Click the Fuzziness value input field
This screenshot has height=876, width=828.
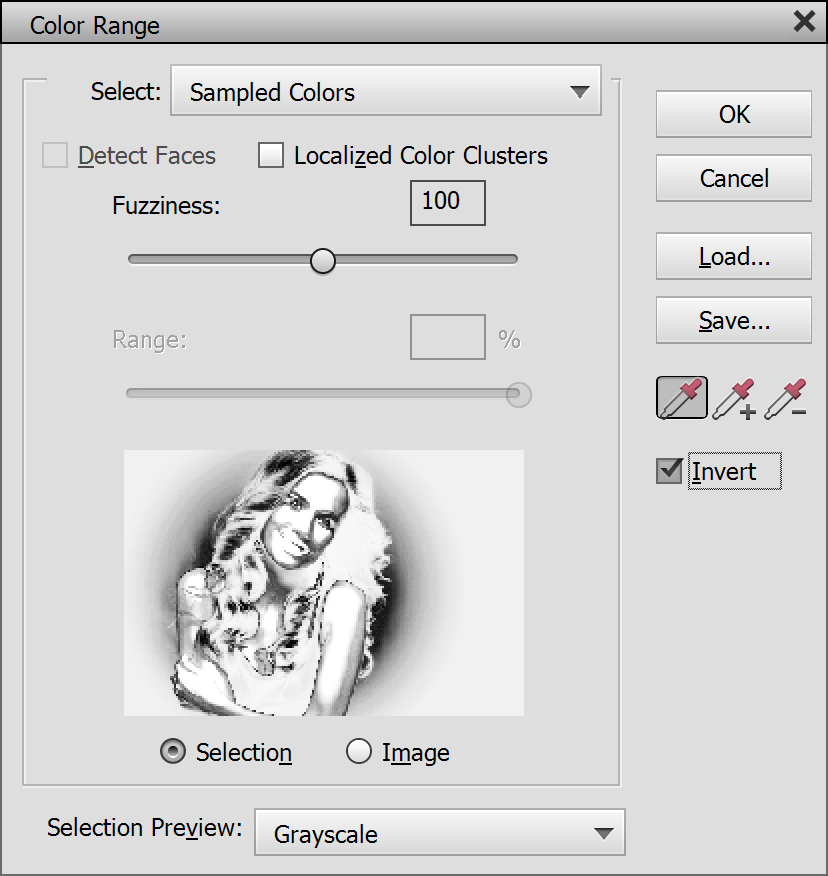click(447, 203)
